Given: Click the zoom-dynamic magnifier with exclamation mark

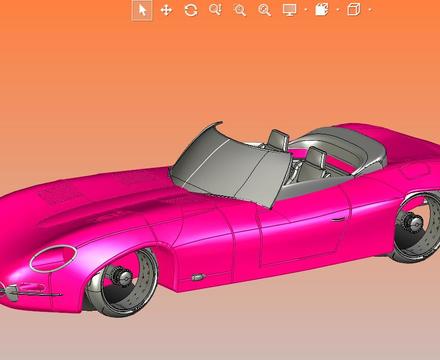Looking at the screenshot, I should [x=215, y=10].
